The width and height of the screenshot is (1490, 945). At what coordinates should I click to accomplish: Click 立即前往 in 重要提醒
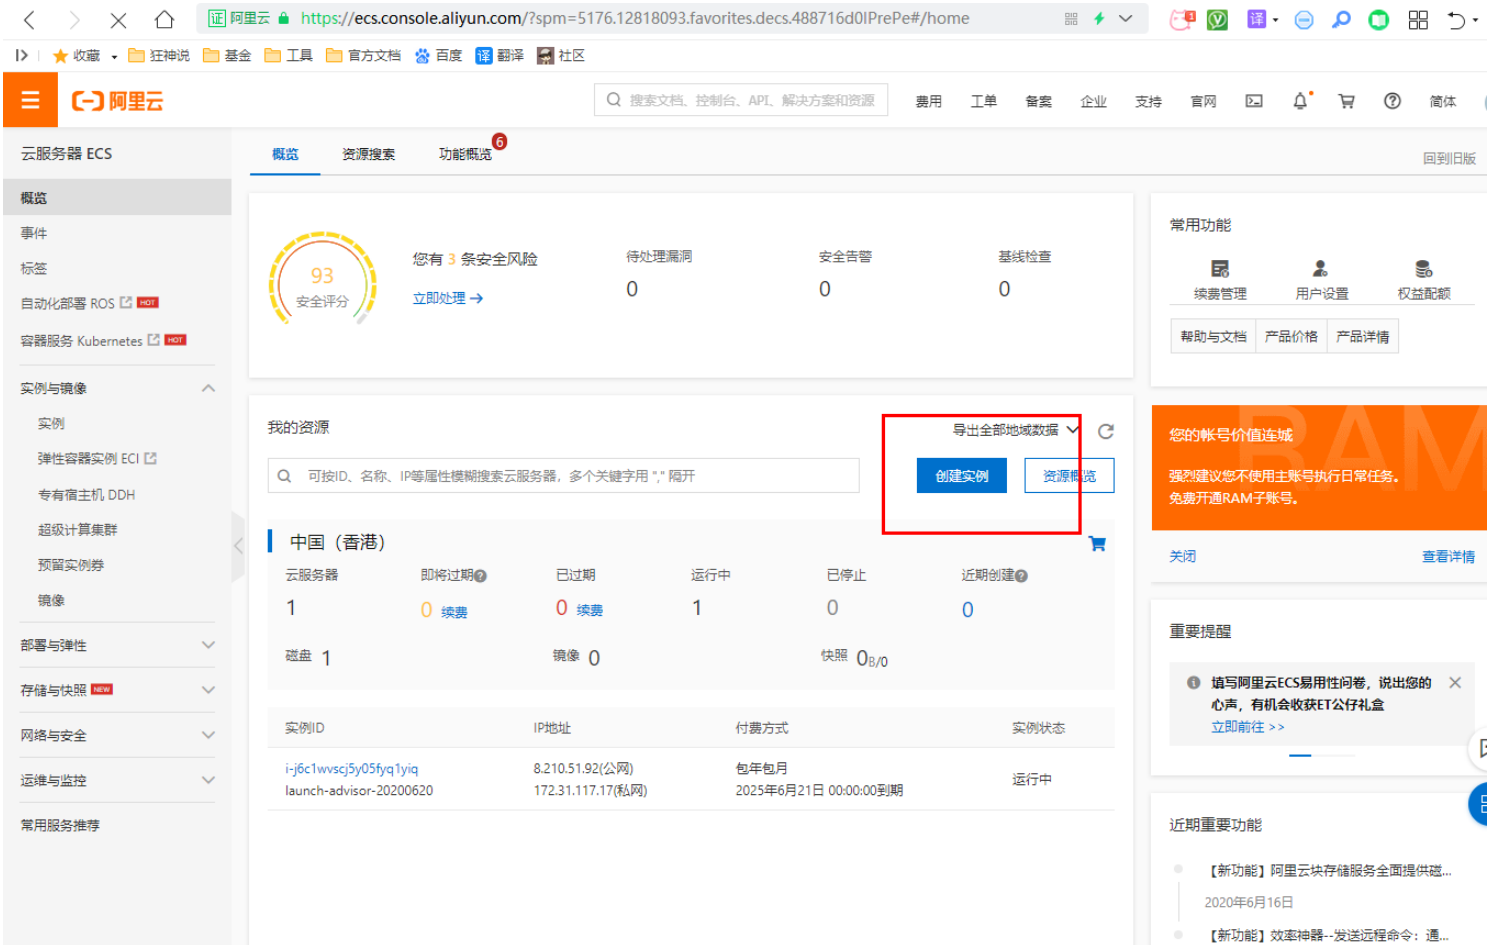[x=1248, y=727]
